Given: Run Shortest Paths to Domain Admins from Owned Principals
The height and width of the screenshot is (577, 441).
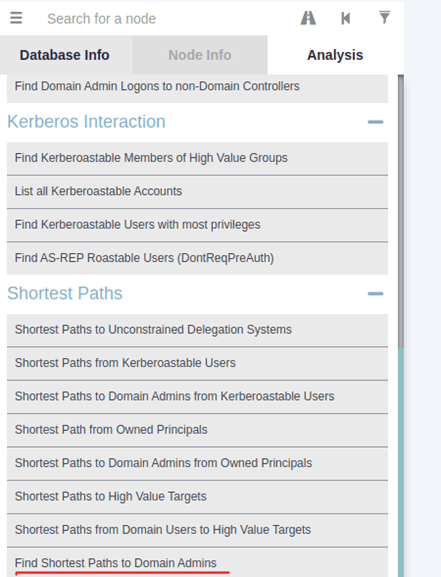Looking at the screenshot, I should (197, 464).
